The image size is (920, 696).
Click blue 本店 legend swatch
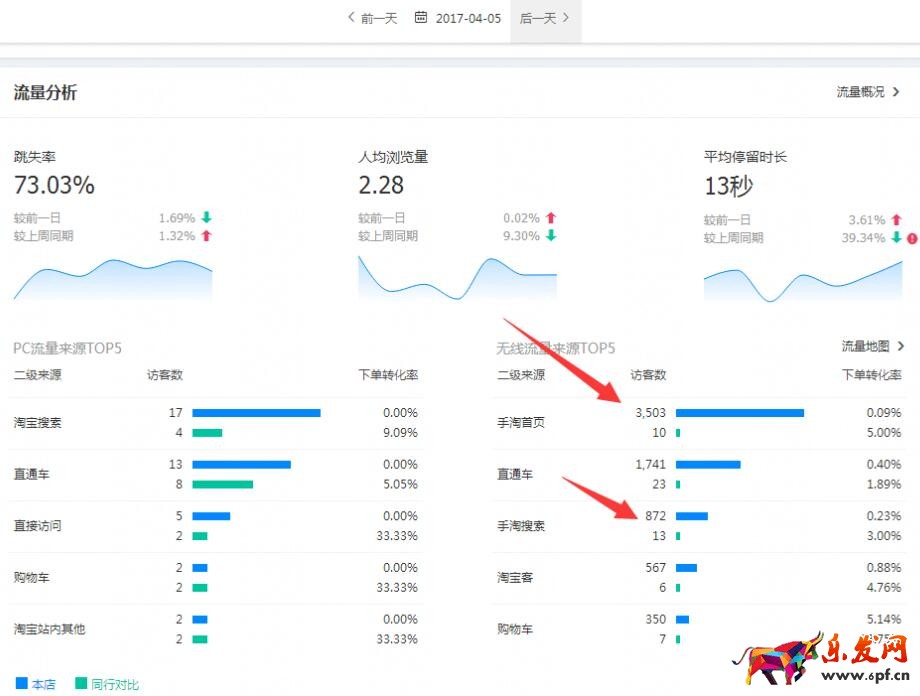pos(21,684)
